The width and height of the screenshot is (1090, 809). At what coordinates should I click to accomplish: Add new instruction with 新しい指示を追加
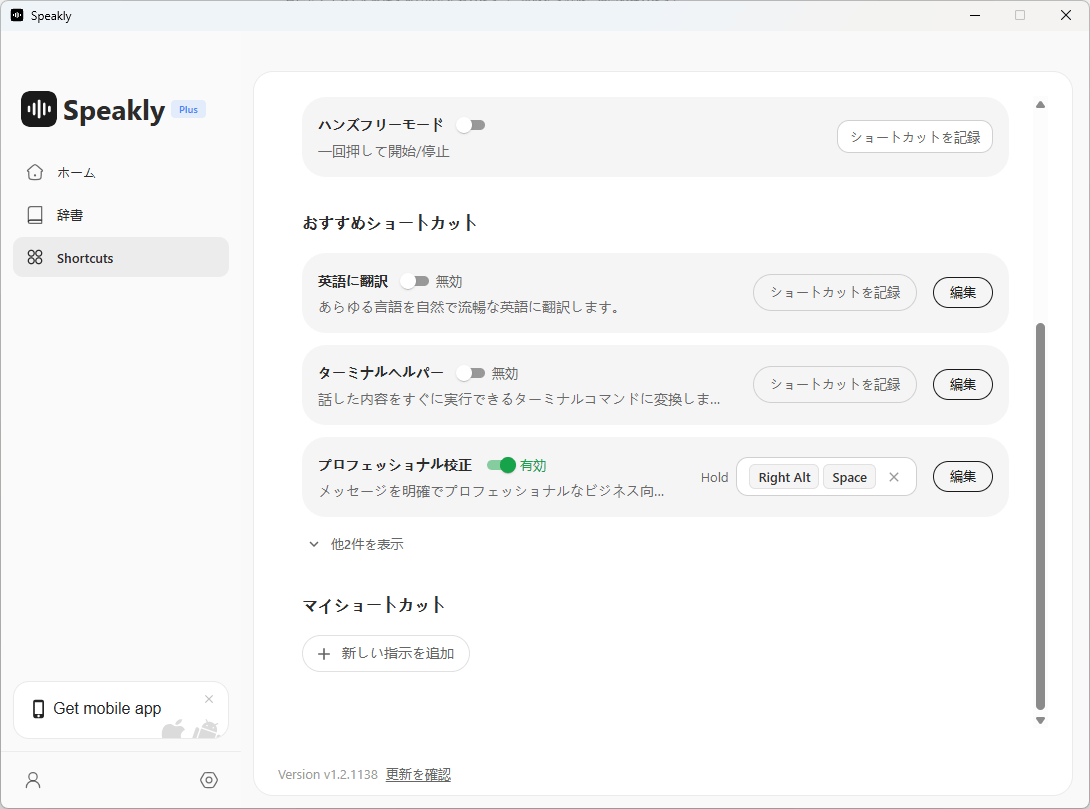tap(386, 654)
